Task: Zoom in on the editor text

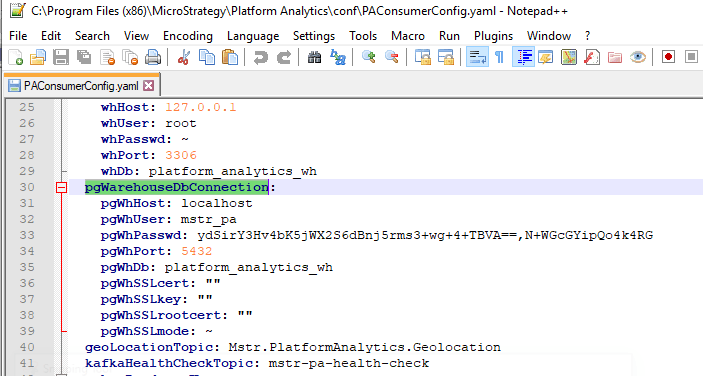Action: click(369, 57)
